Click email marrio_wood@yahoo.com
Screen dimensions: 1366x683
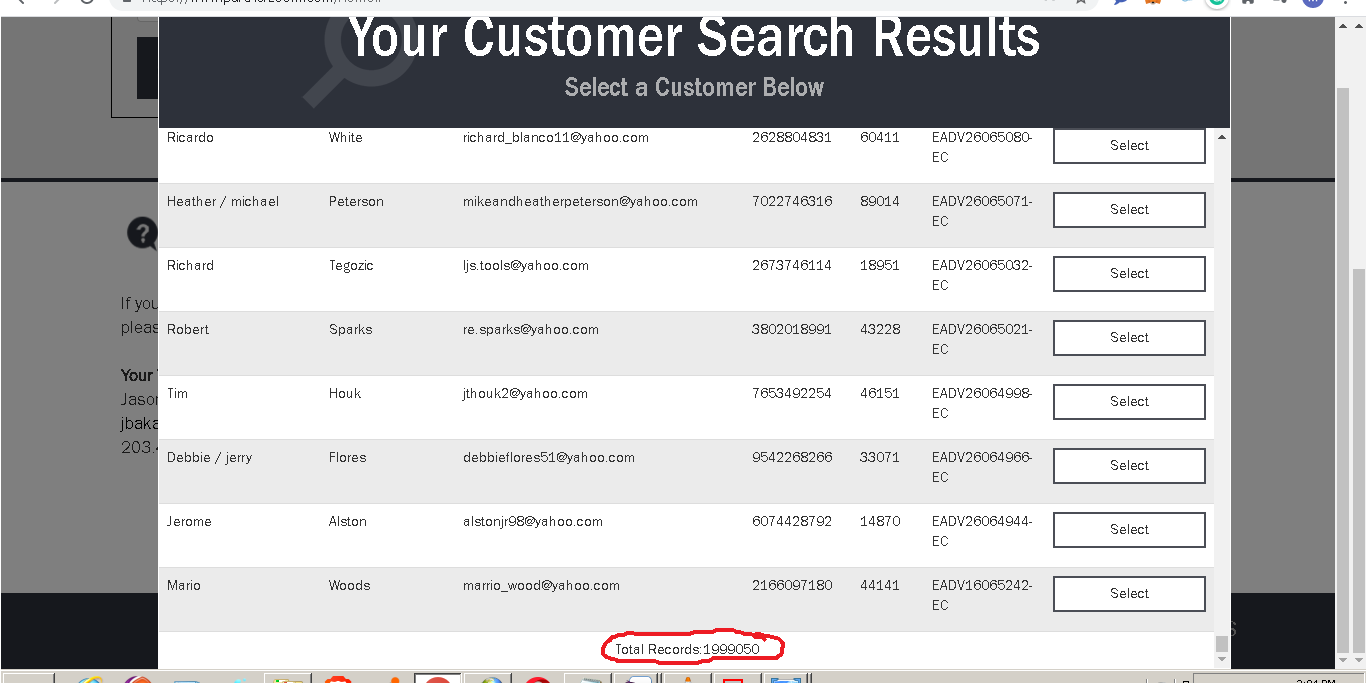click(x=541, y=586)
